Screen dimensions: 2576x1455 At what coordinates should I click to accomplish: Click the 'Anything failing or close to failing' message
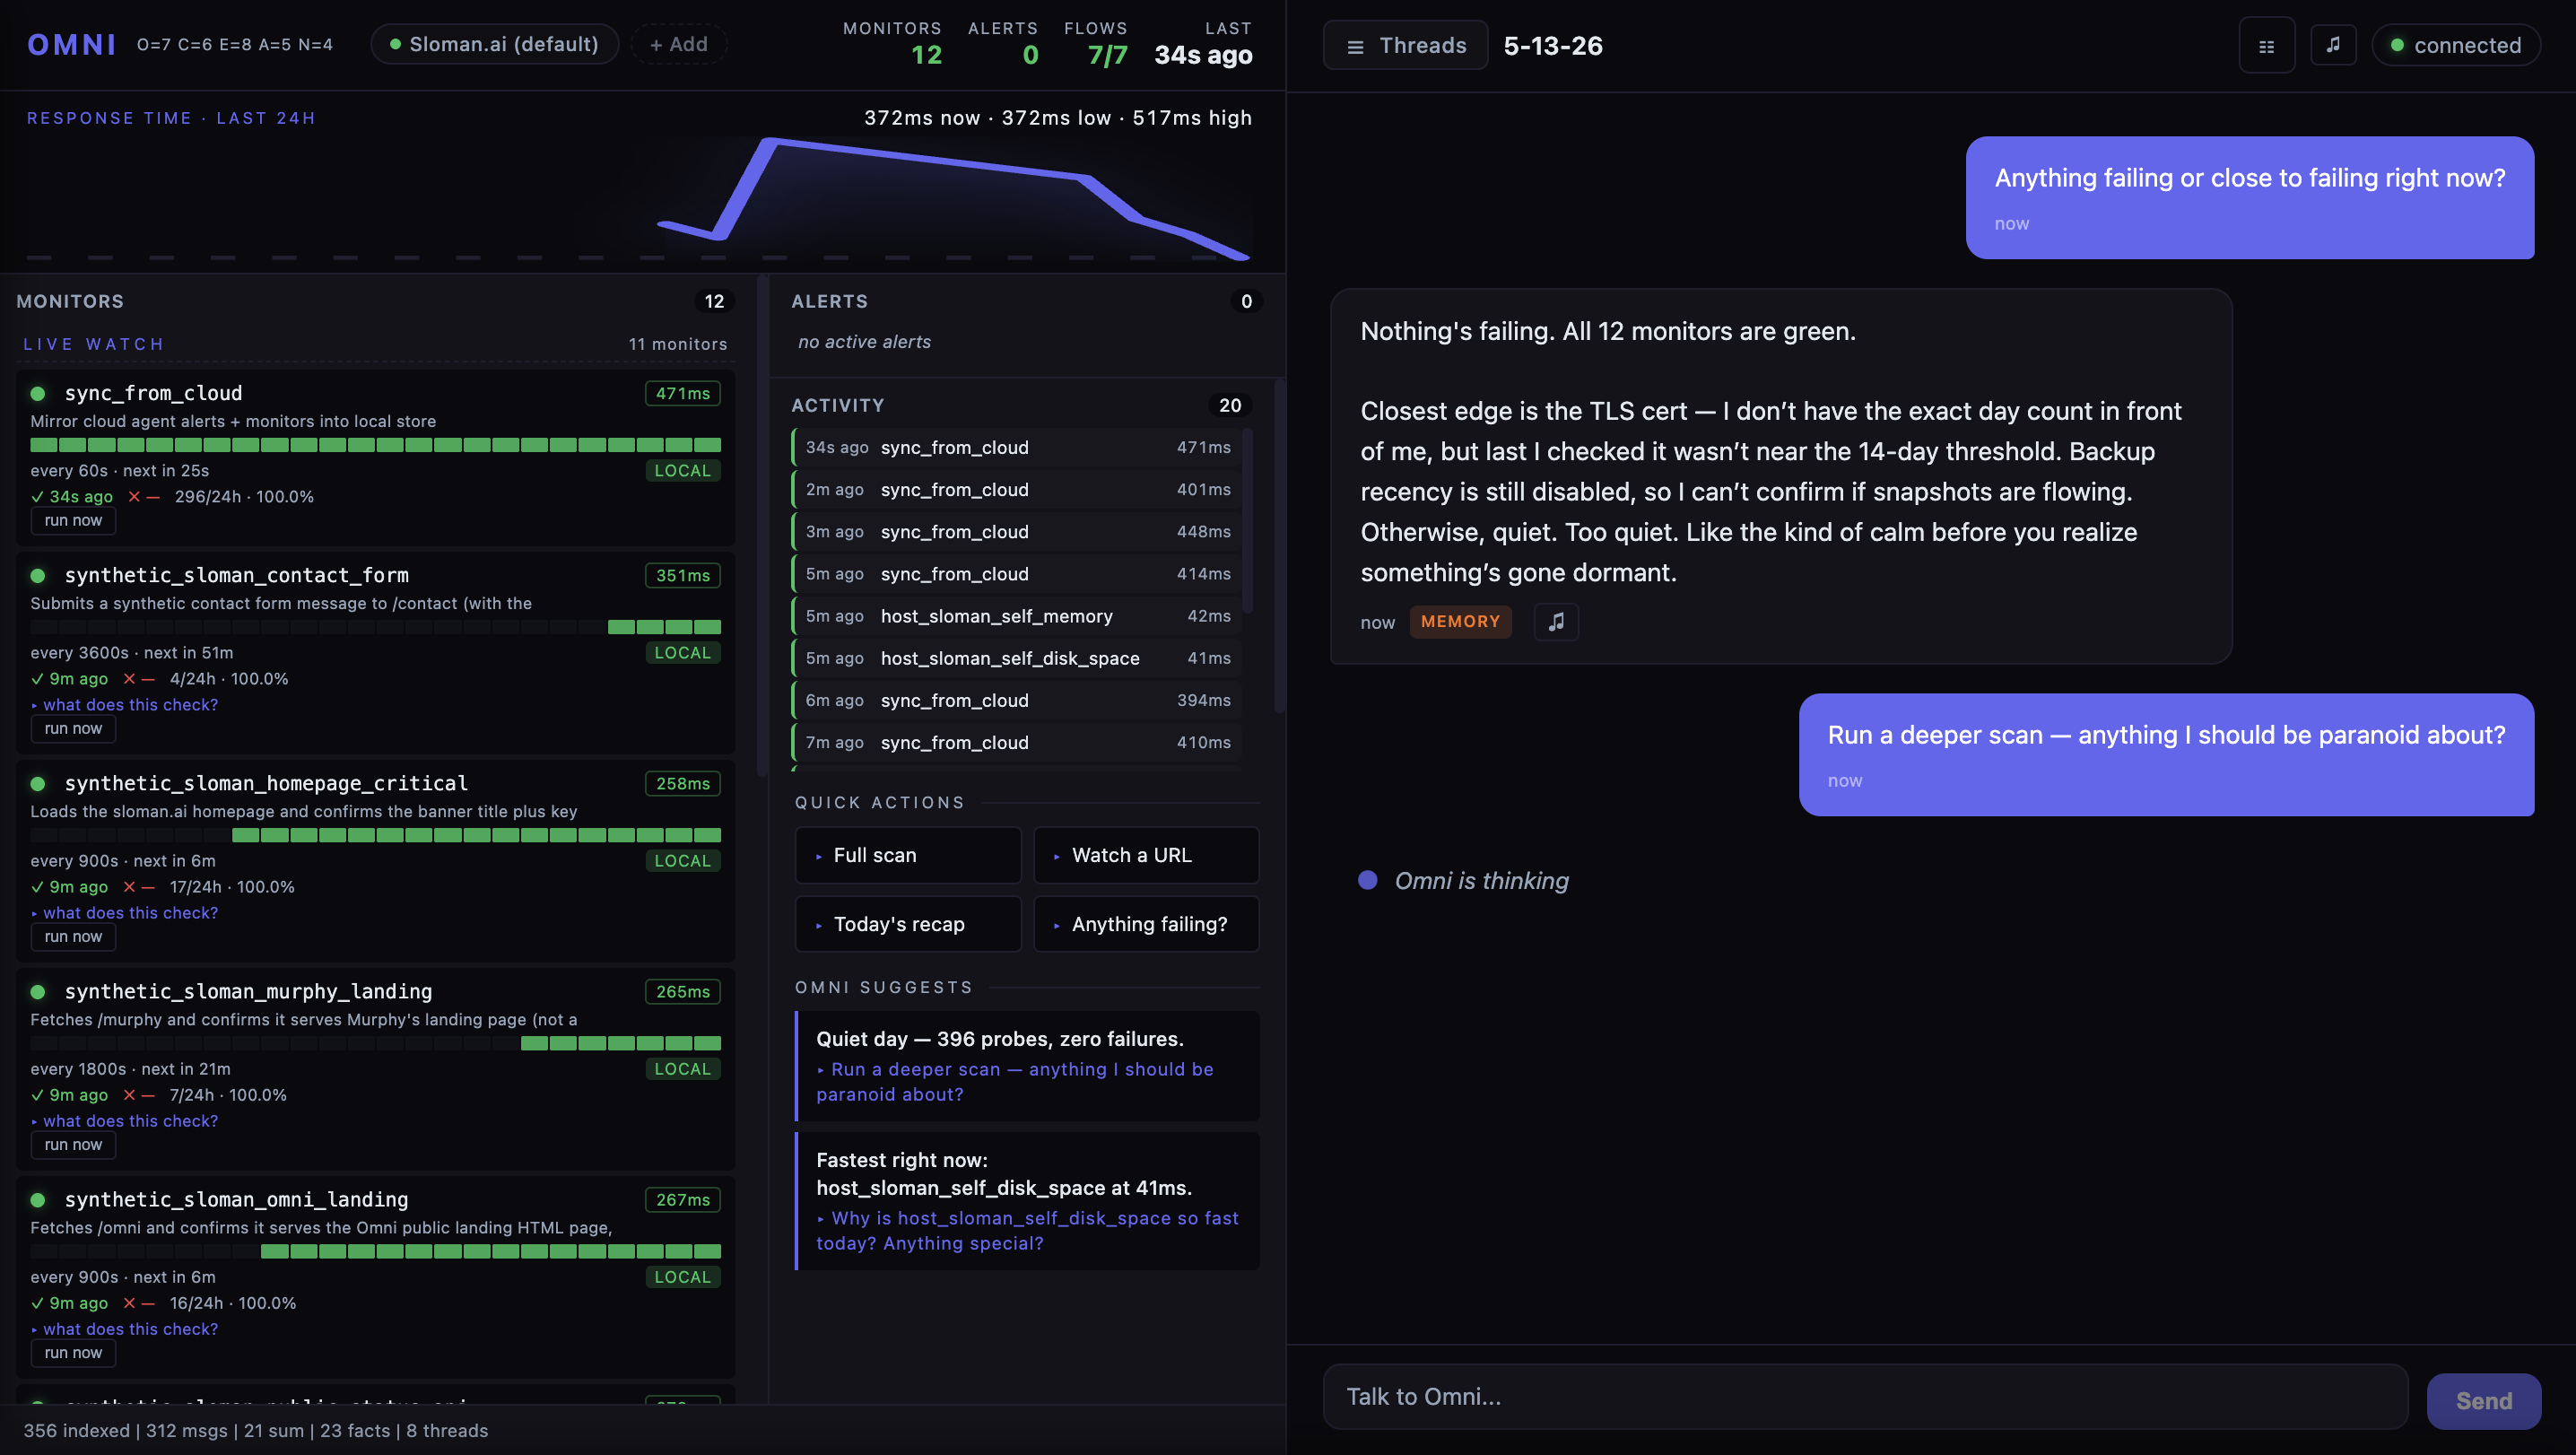click(2250, 197)
